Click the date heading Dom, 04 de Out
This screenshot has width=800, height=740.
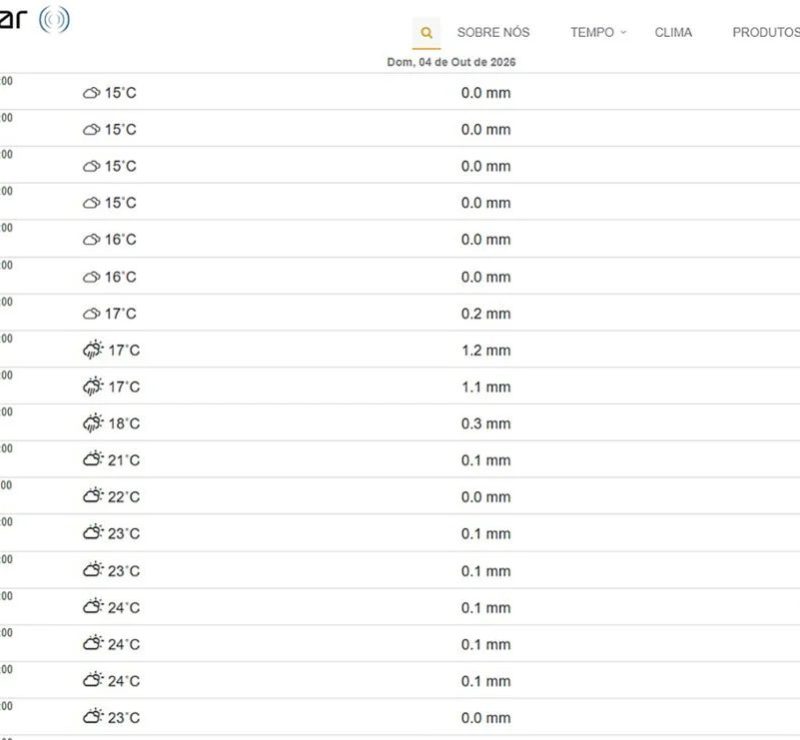tap(451, 62)
